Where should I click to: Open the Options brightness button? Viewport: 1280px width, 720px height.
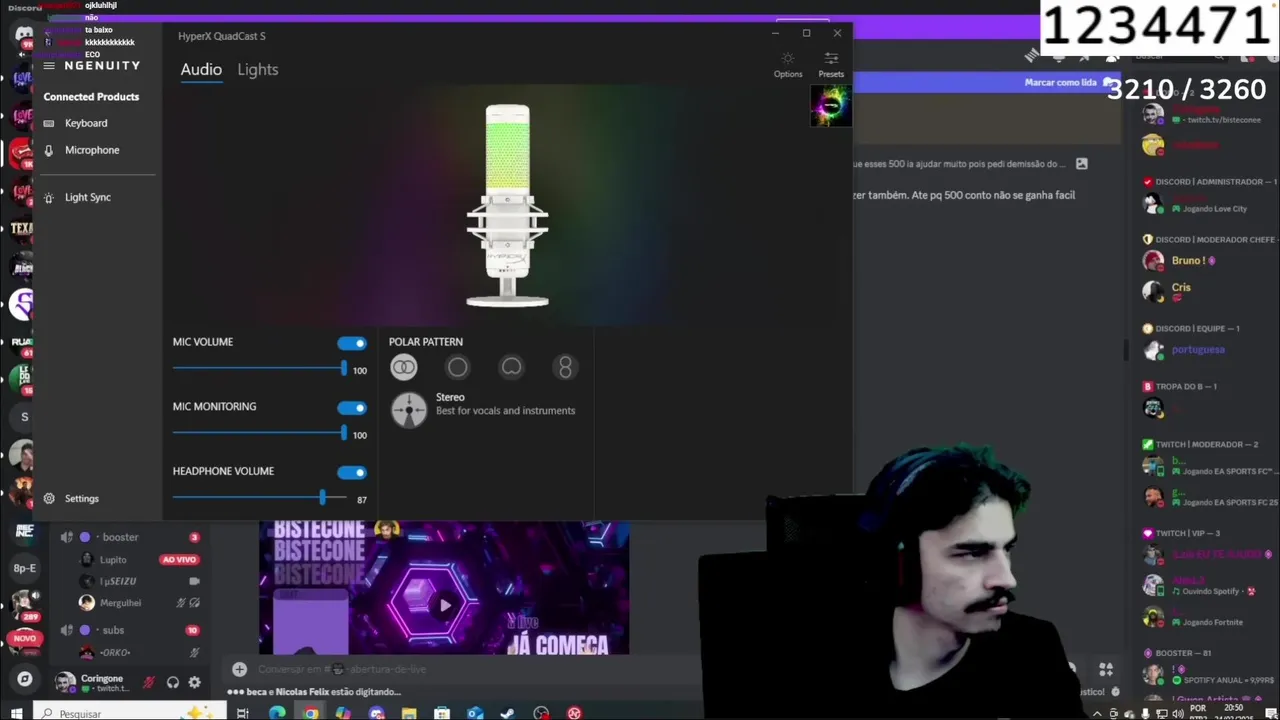(788, 64)
